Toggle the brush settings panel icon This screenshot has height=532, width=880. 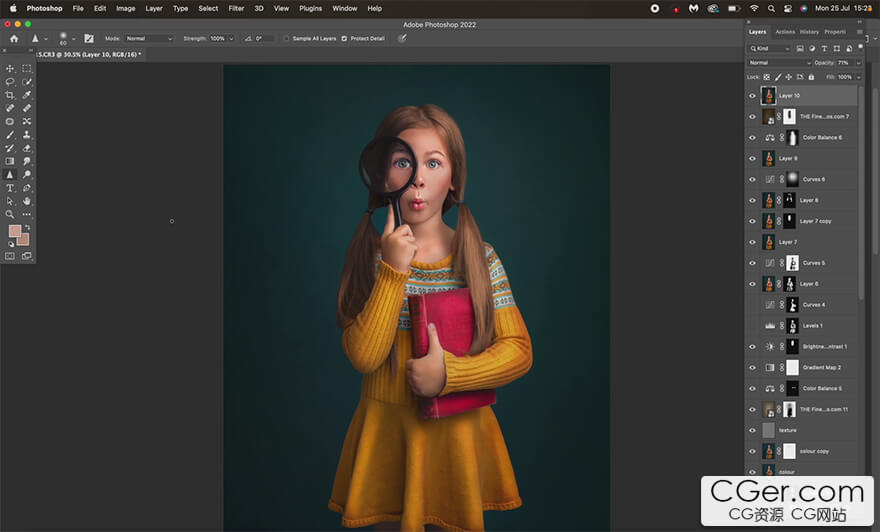(x=89, y=38)
